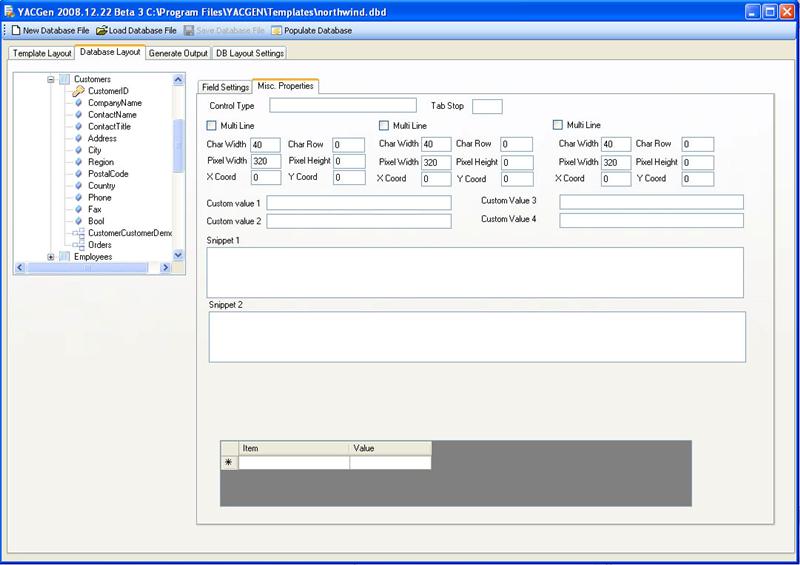800x565 pixels.
Task: Expand the Employees tree node
Action: point(51,257)
